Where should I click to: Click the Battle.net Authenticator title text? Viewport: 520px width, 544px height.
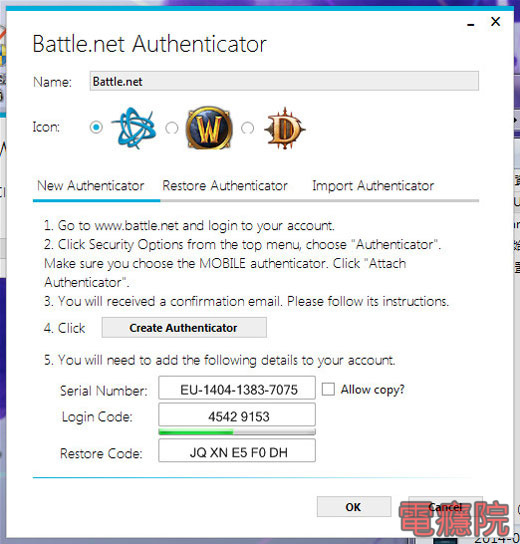pos(150,44)
